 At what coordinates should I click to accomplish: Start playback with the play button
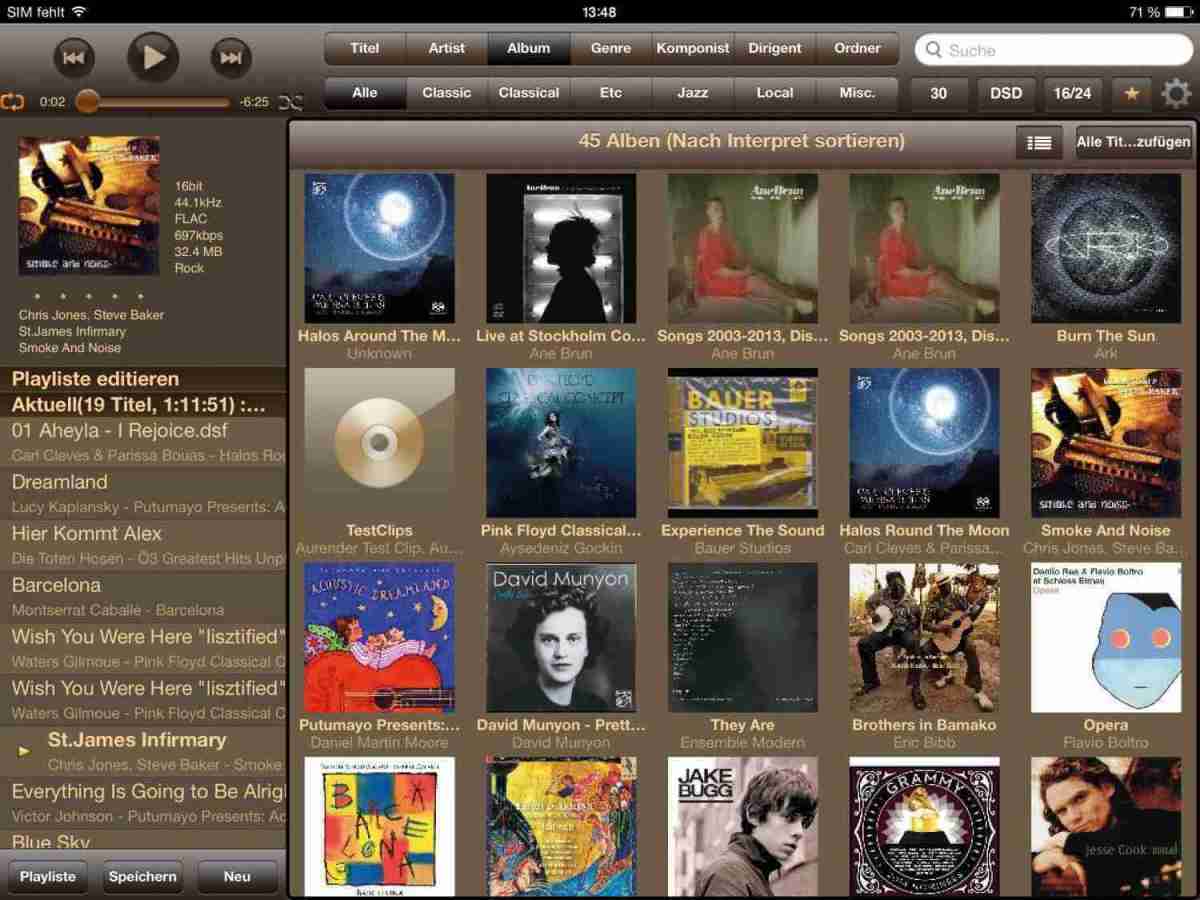[153, 57]
